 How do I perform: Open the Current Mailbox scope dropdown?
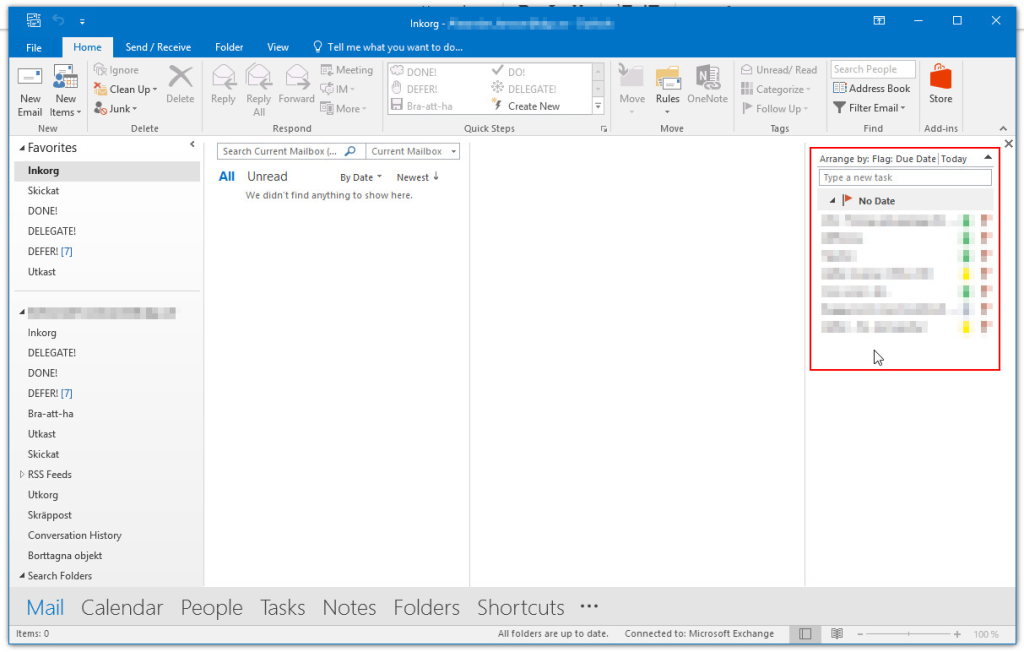[x=413, y=152]
